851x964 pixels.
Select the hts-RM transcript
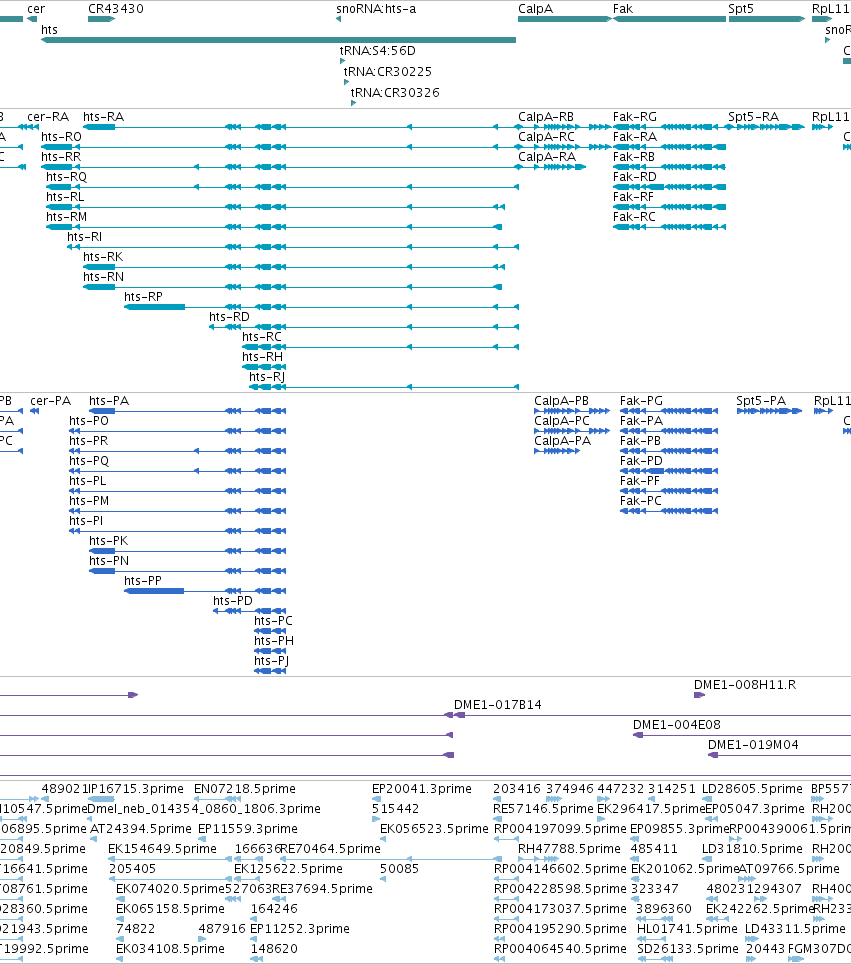point(66,216)
